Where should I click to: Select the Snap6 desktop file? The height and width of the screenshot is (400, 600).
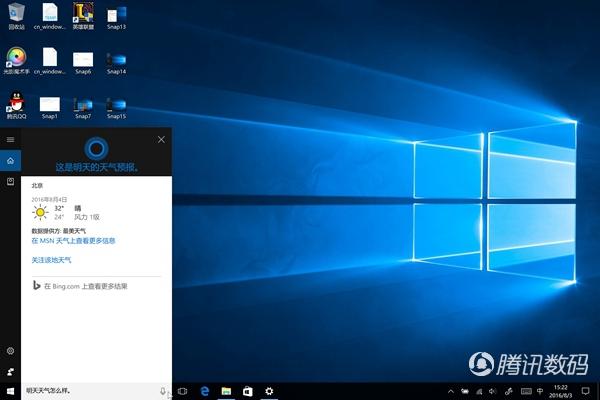tap(83, 62)
